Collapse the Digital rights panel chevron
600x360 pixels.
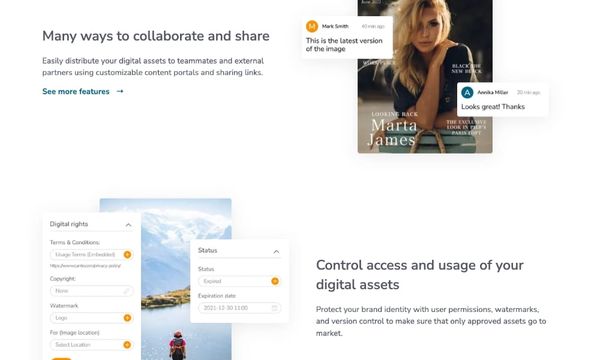(129, 225)
